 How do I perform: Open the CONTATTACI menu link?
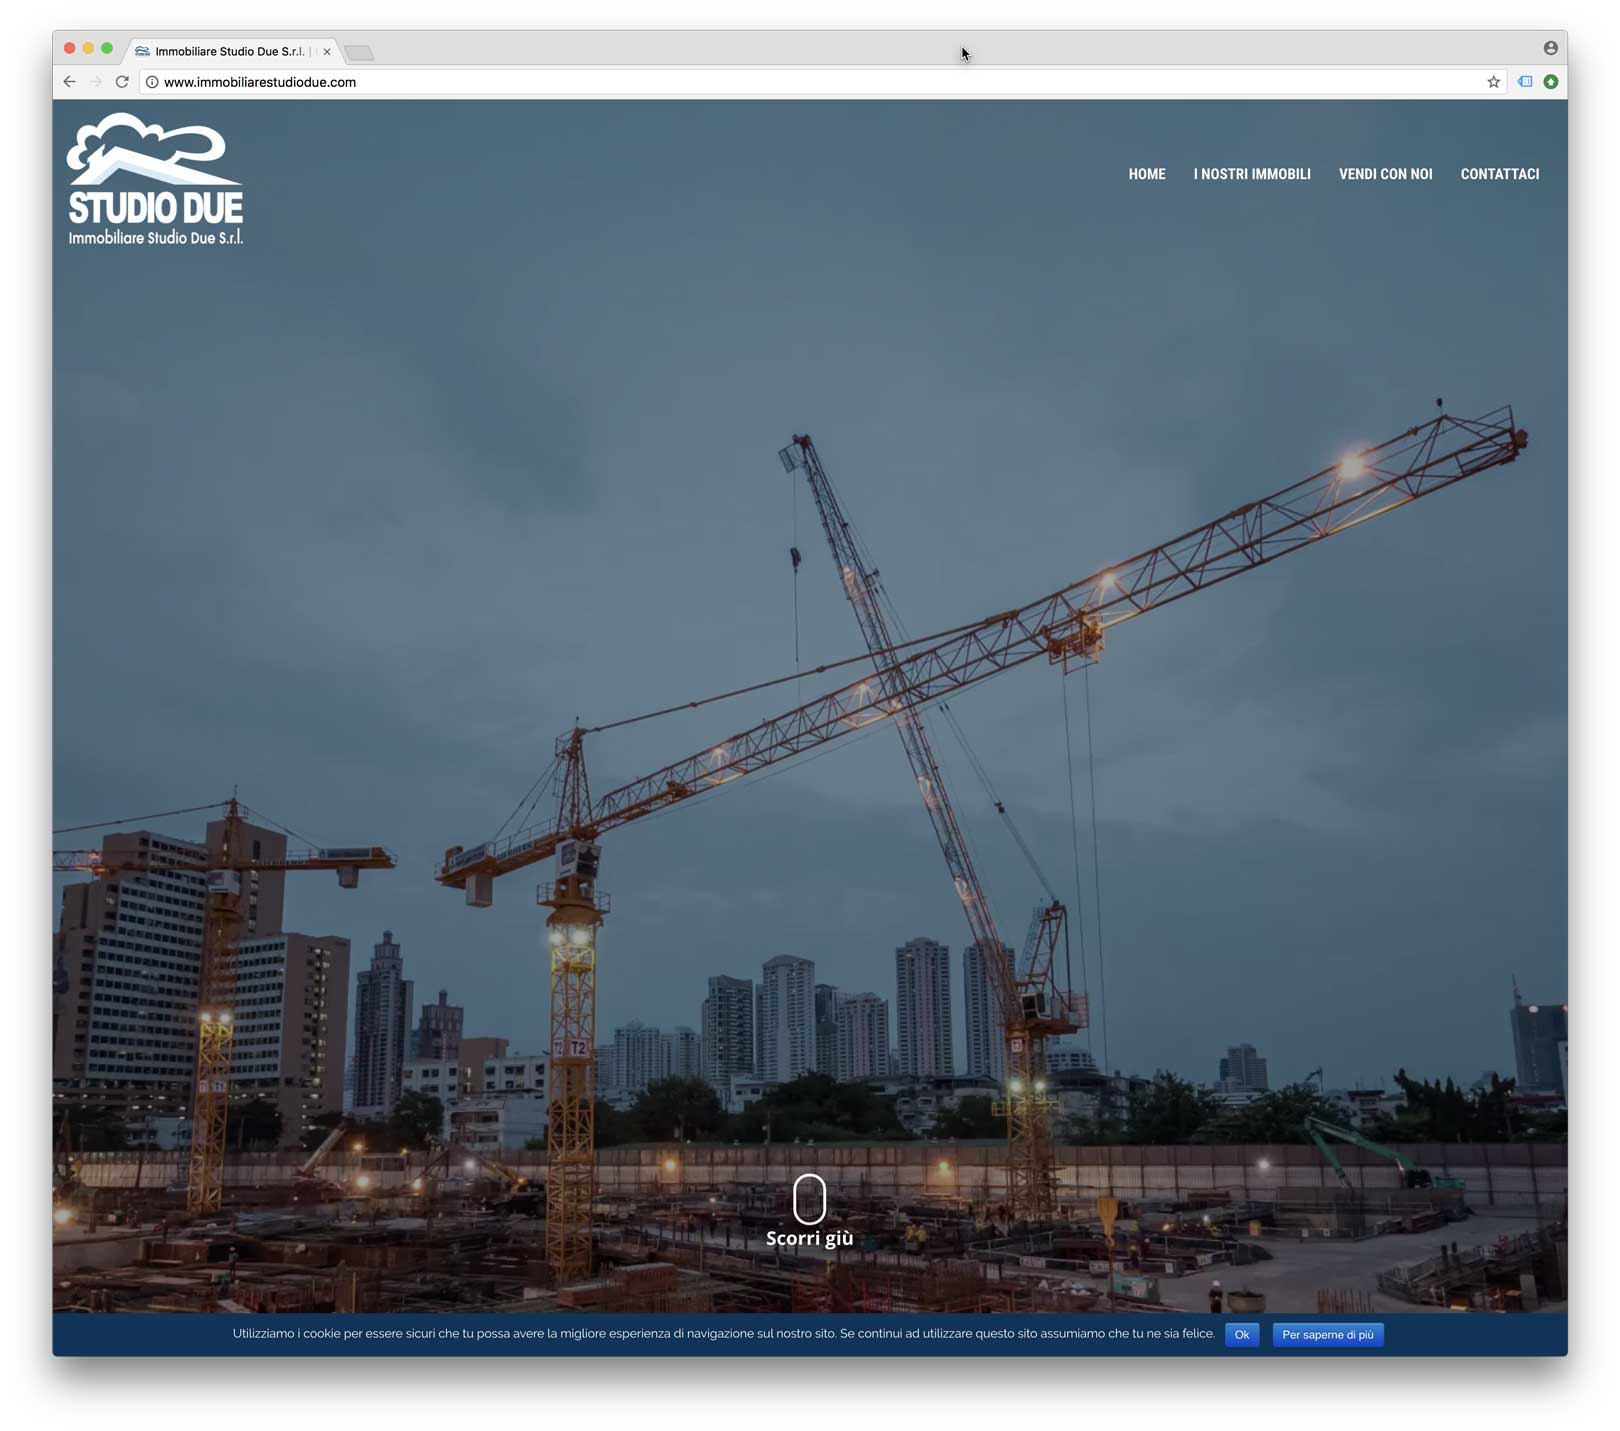click(1499, 174)
